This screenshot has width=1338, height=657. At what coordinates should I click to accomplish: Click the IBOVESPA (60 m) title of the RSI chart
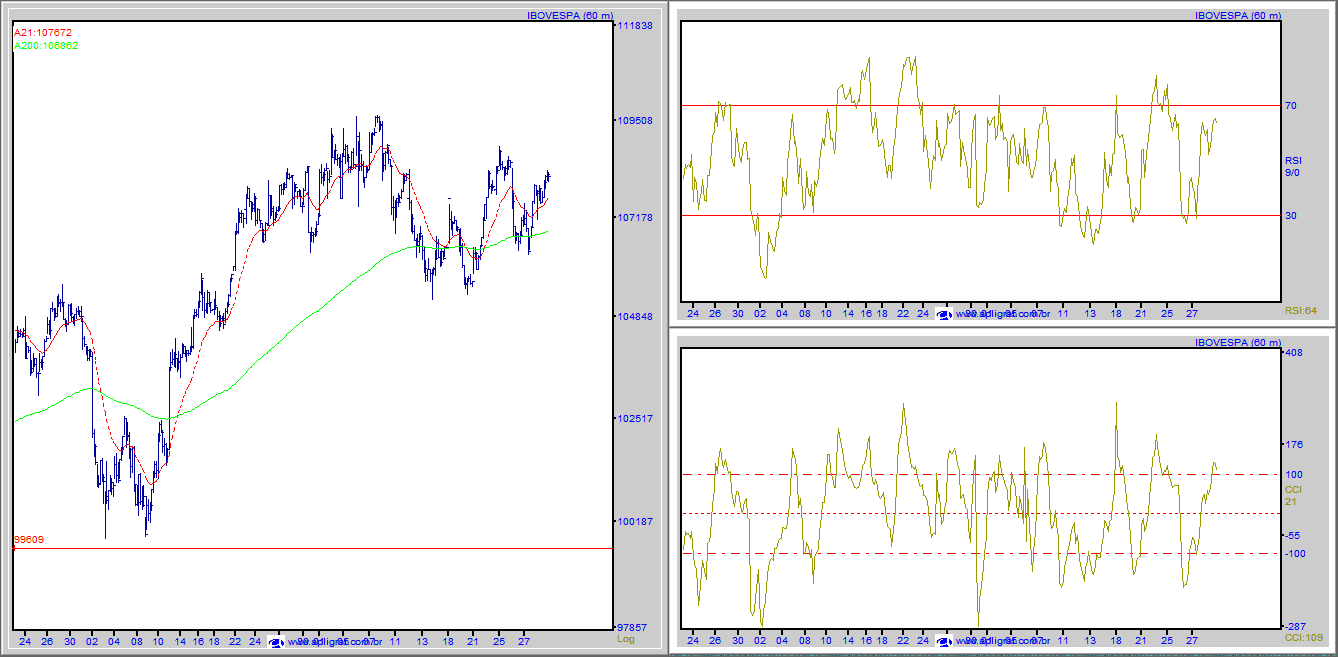(1237, 15)
